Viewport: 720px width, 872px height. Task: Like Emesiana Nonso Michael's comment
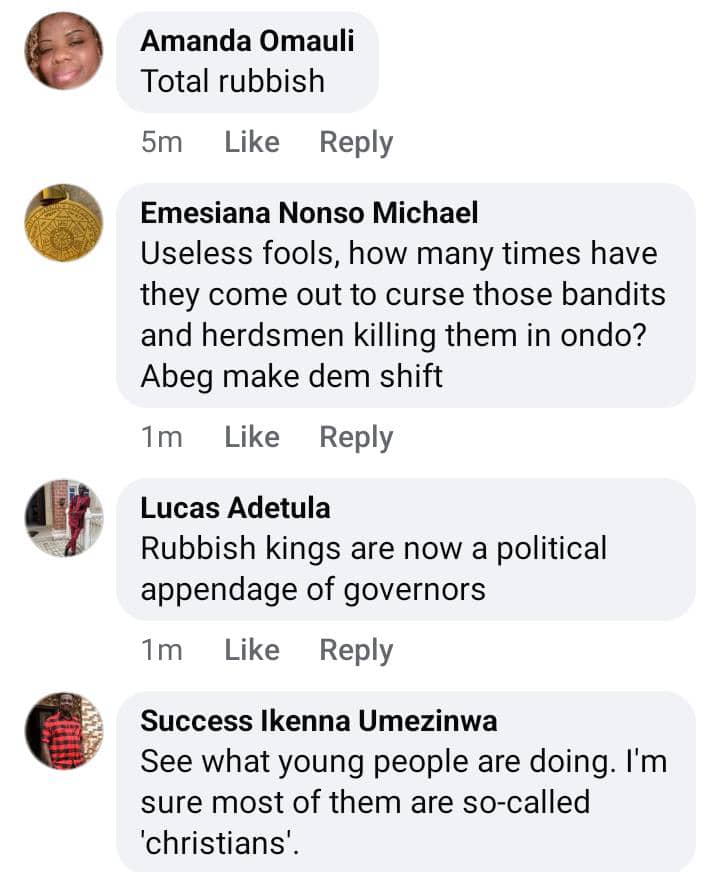(252, 437)
